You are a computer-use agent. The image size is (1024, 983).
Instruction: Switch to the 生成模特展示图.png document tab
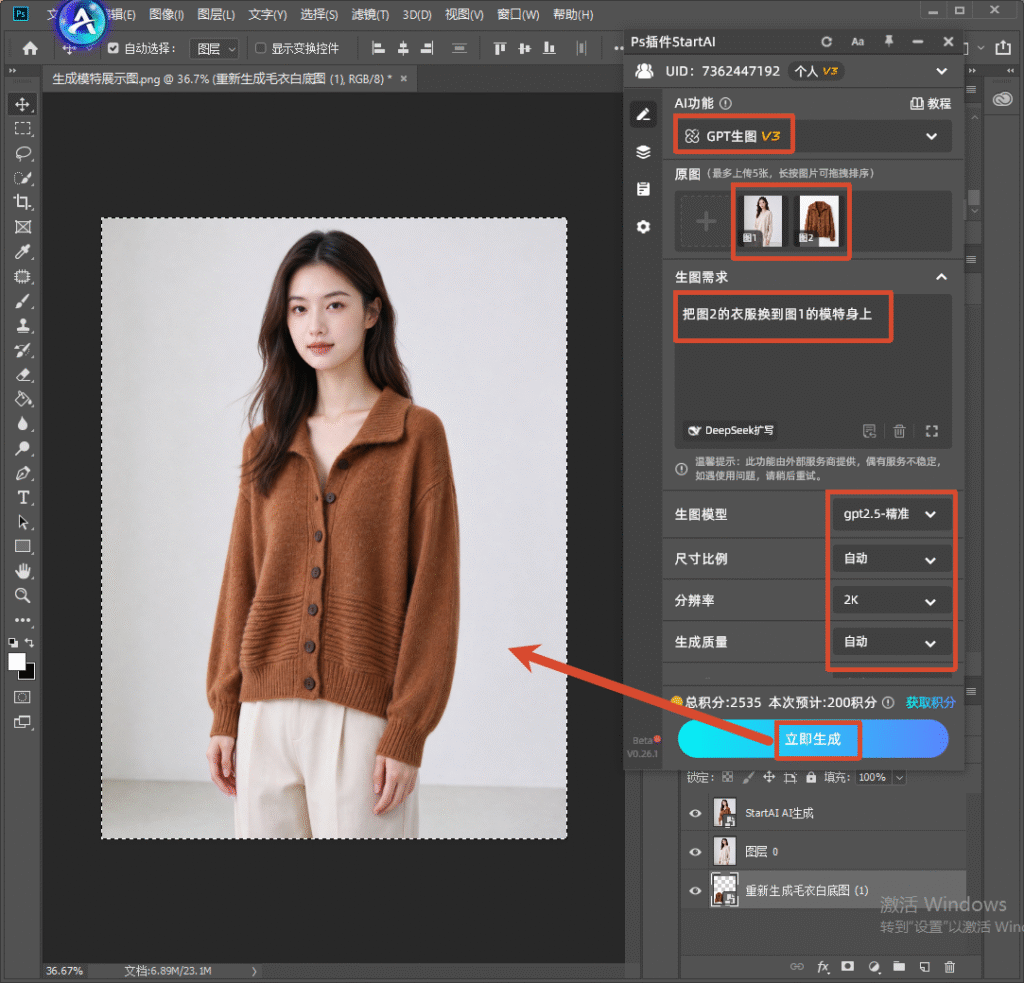pyautogui.click(x=222, y=79)
